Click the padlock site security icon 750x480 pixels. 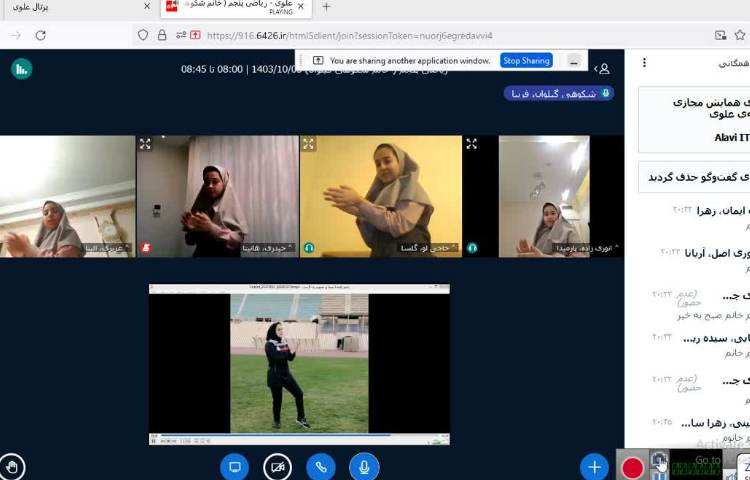(x=162, y=35)
